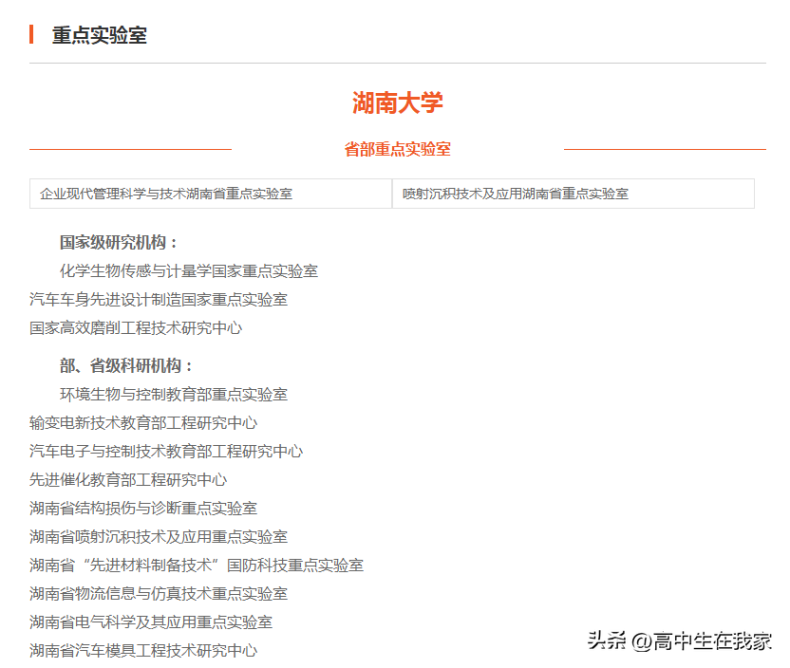Image resolution: width=790 pixels, height=668 pixels.
Task: Click 国家高效磨削工程技术研究中心 line
Action: coord(136,328)
